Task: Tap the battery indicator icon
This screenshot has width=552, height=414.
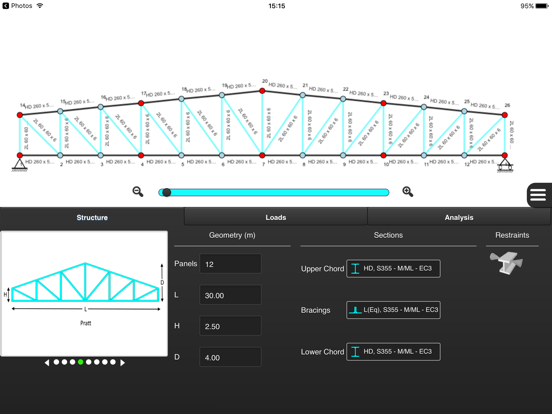Action: point(542,6)
